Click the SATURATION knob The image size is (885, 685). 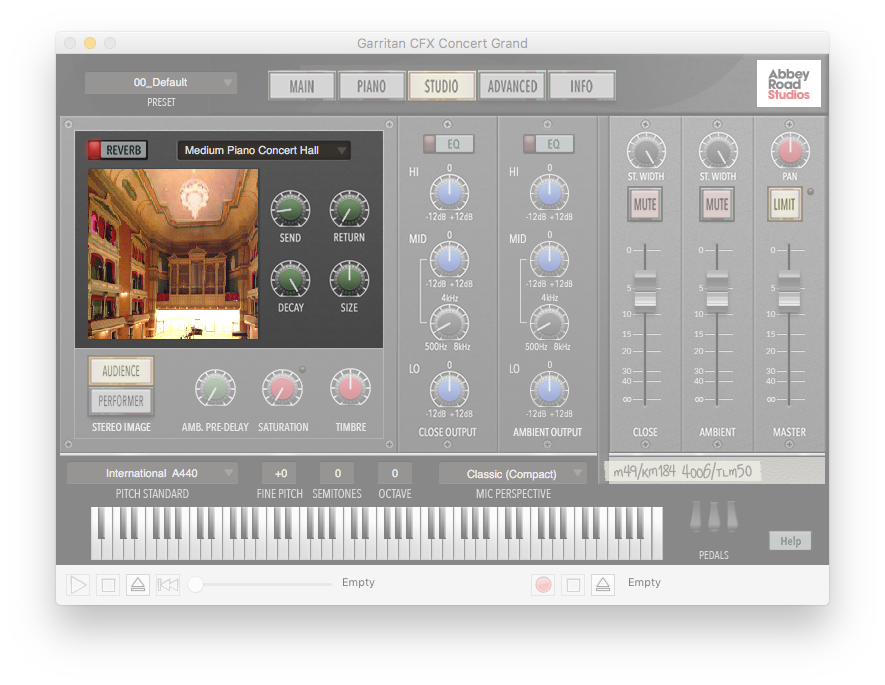tap(283, 388)
